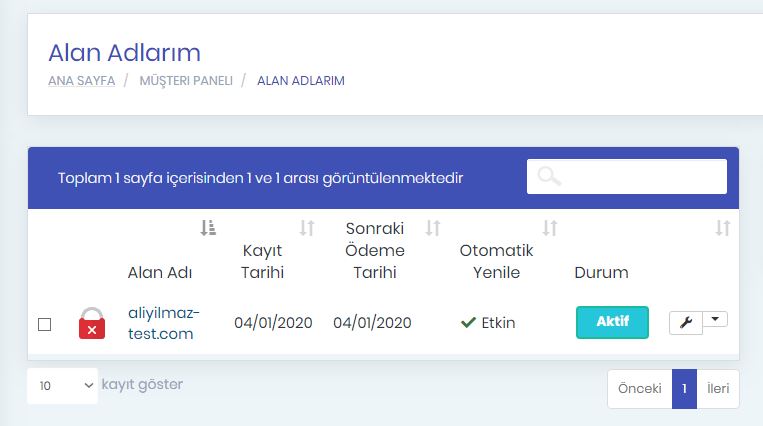
Task: Sort by Sonraki Ödeme Tarihi arrows
Action: [x=433, y=228]
